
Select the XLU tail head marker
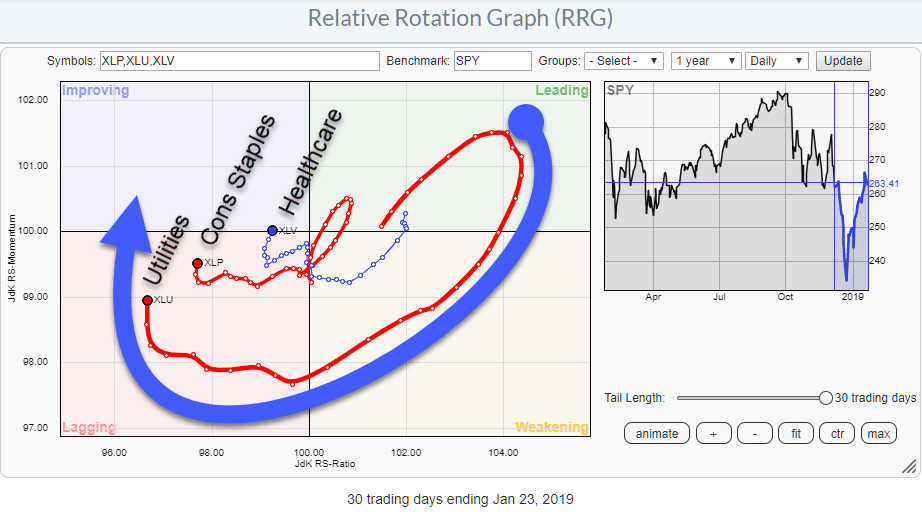148,300
